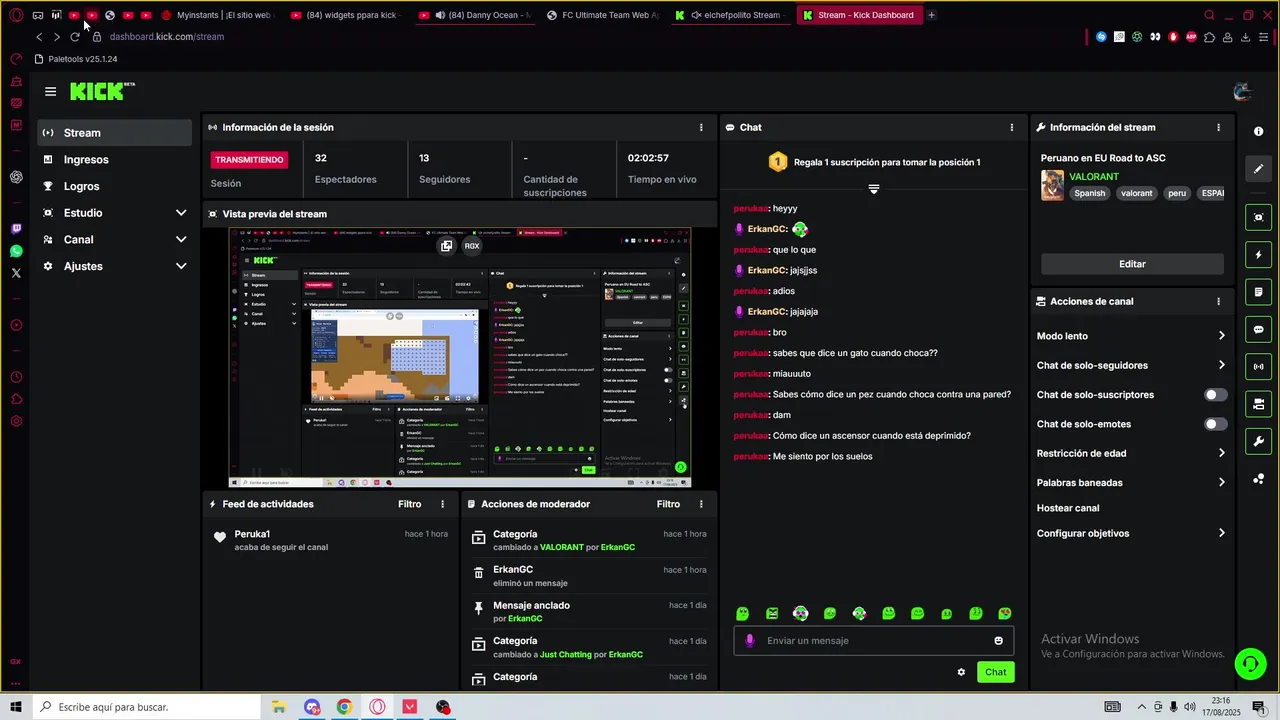The width and height of the screenshot is (1280, 720).
Task: Click the screen-capture icon in right sidebar
Action: (1258, 217)
